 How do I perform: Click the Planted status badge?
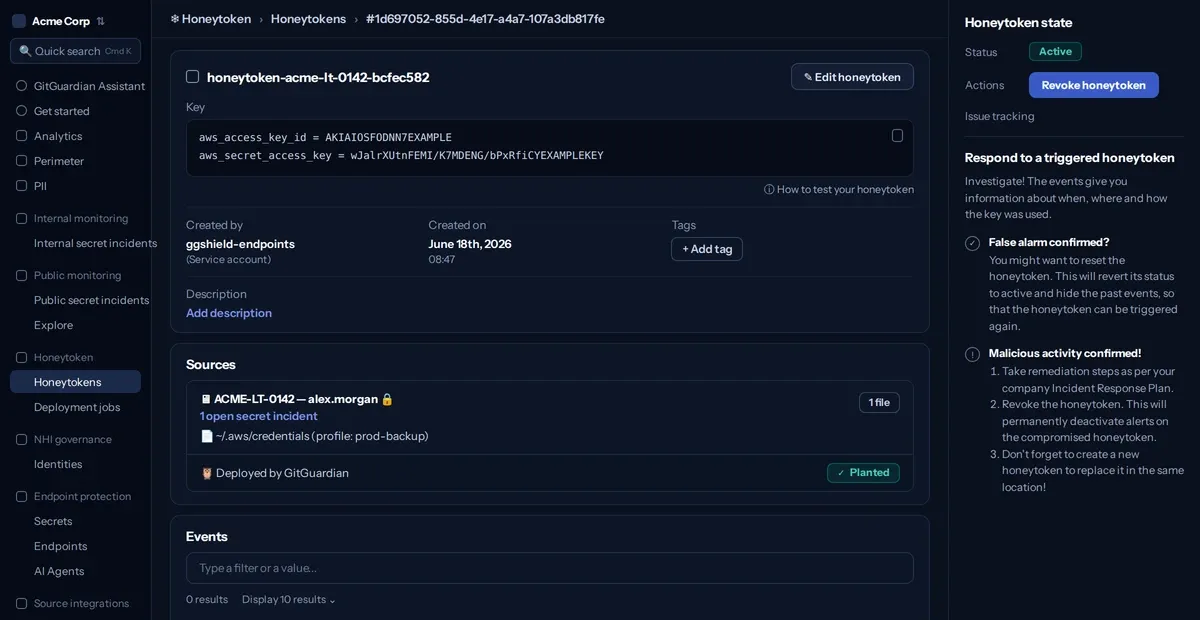click(x=863, y=473)
